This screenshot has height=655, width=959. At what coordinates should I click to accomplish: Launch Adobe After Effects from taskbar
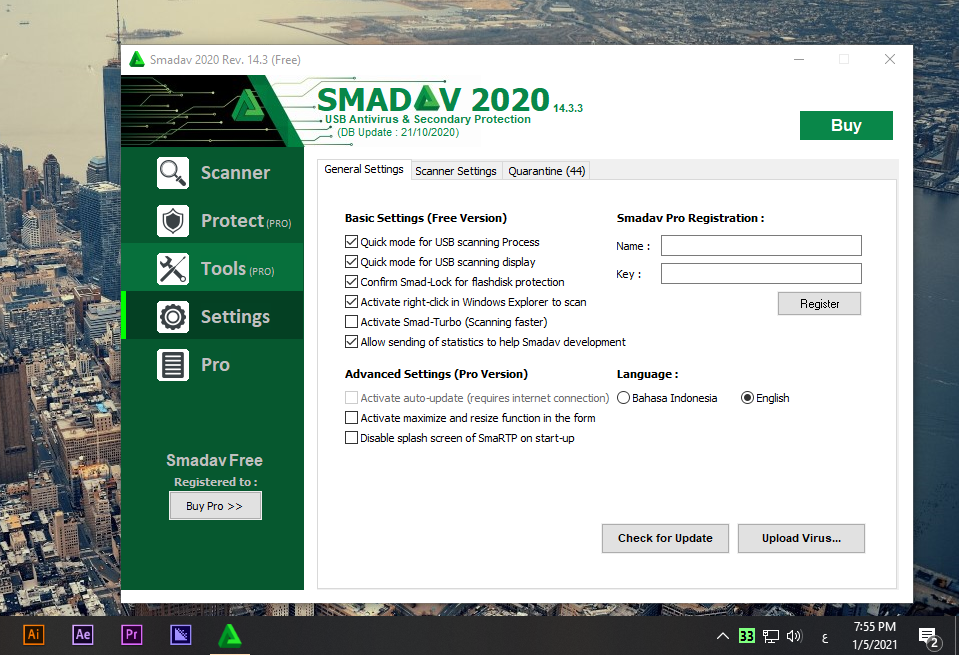83,634
